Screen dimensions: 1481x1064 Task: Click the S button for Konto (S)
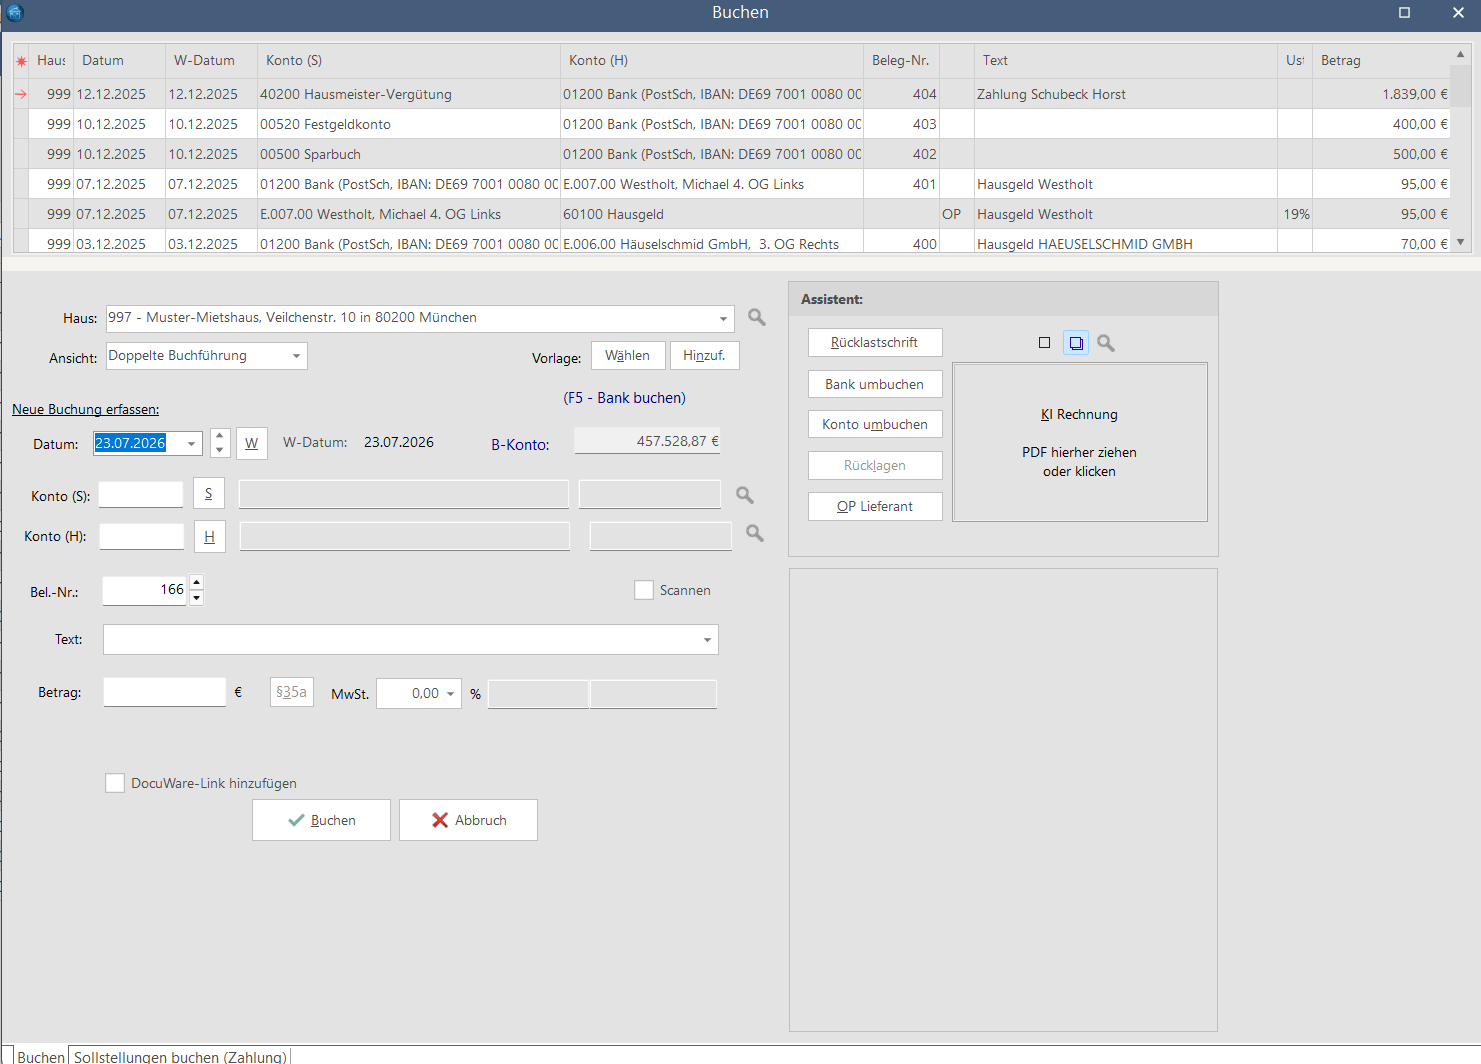pos(209,494)
